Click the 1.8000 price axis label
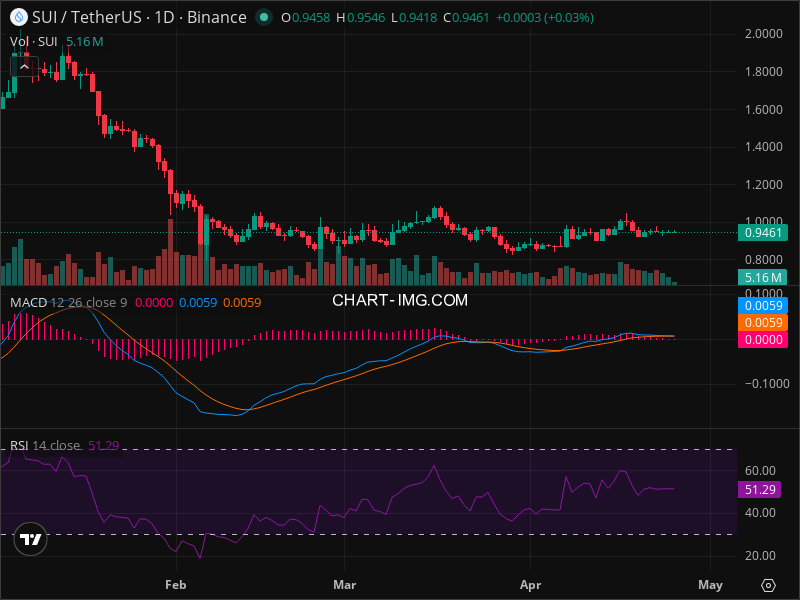This screenshot has width=800, height=600. (763, 71)
